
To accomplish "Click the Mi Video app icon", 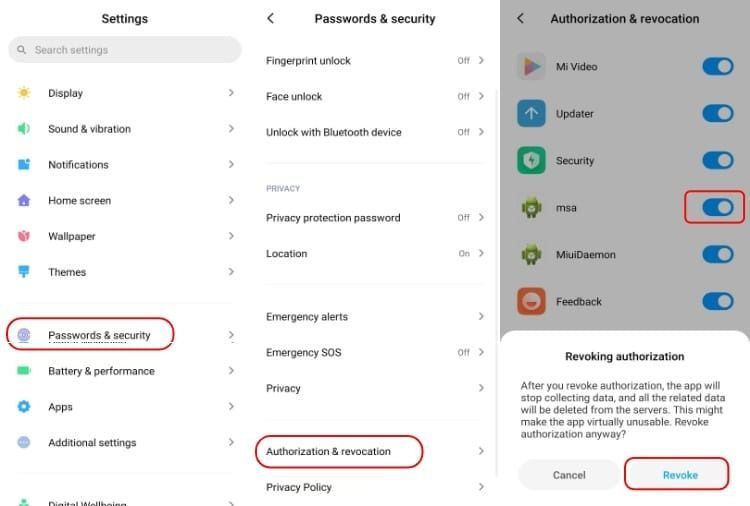I will (531, 66).
